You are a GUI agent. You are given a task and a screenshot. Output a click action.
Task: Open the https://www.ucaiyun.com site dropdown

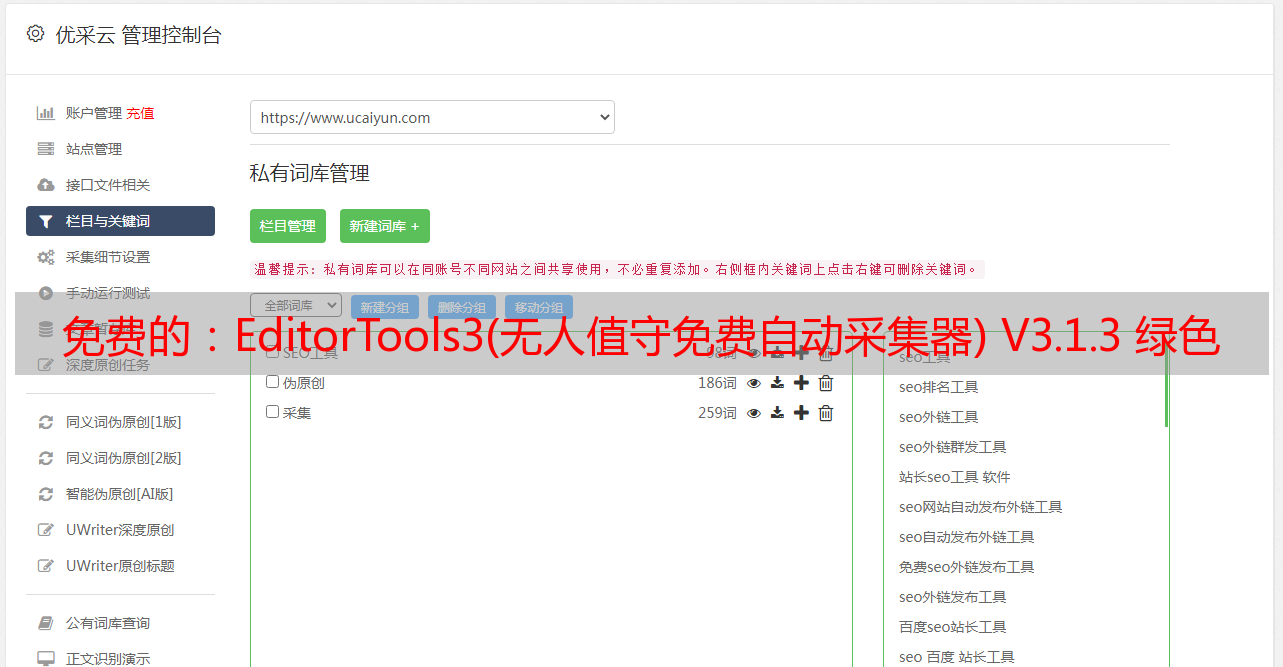pos(432,117)
